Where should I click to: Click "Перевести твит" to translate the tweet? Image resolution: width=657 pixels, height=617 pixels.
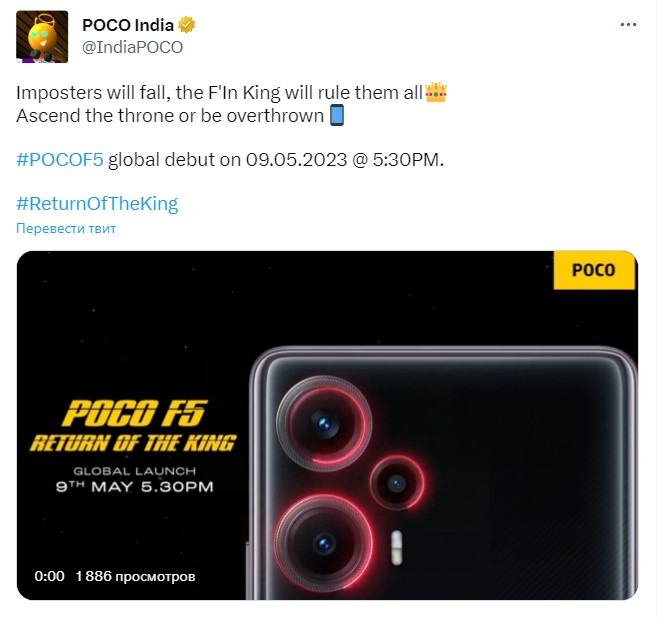66,228
